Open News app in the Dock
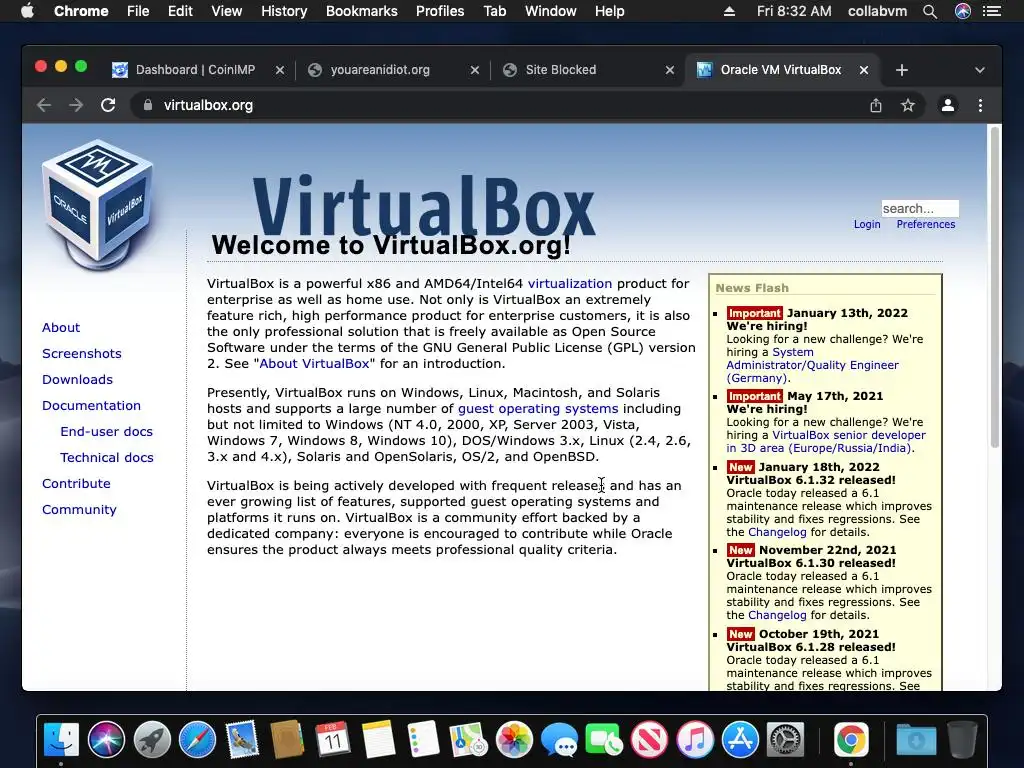The image size is (1024, 768). tap(649, 740)
